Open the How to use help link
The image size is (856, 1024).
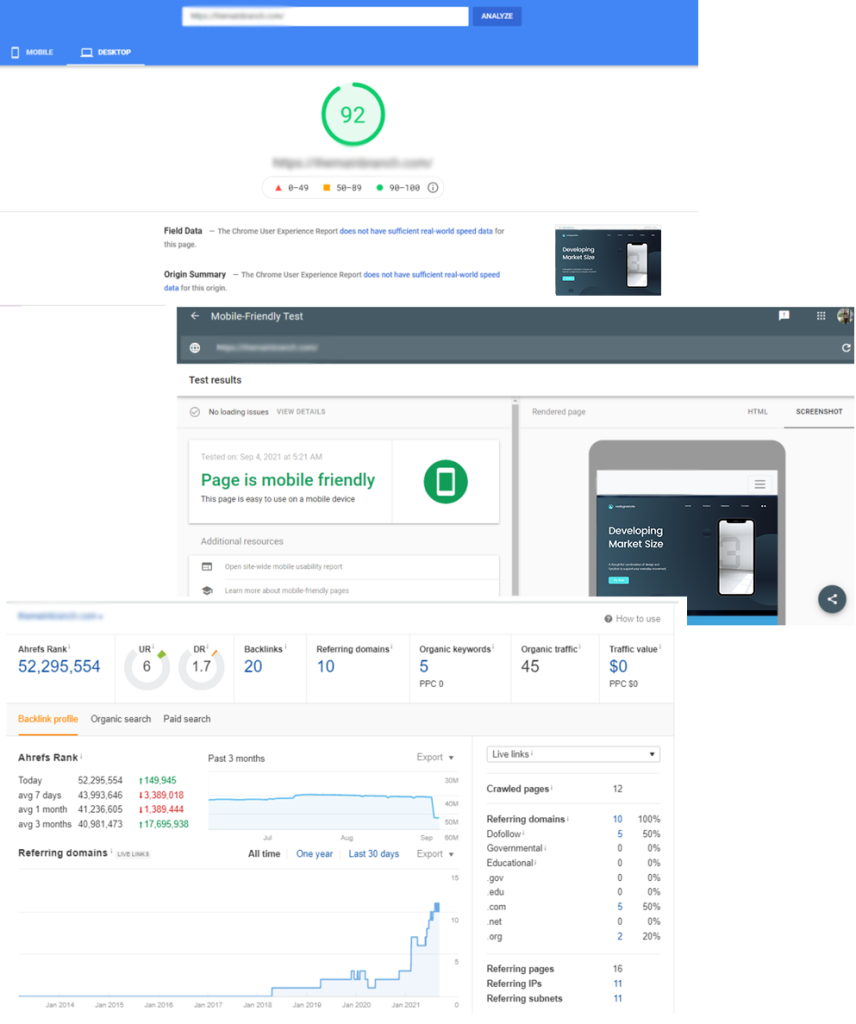pos(632,619)
